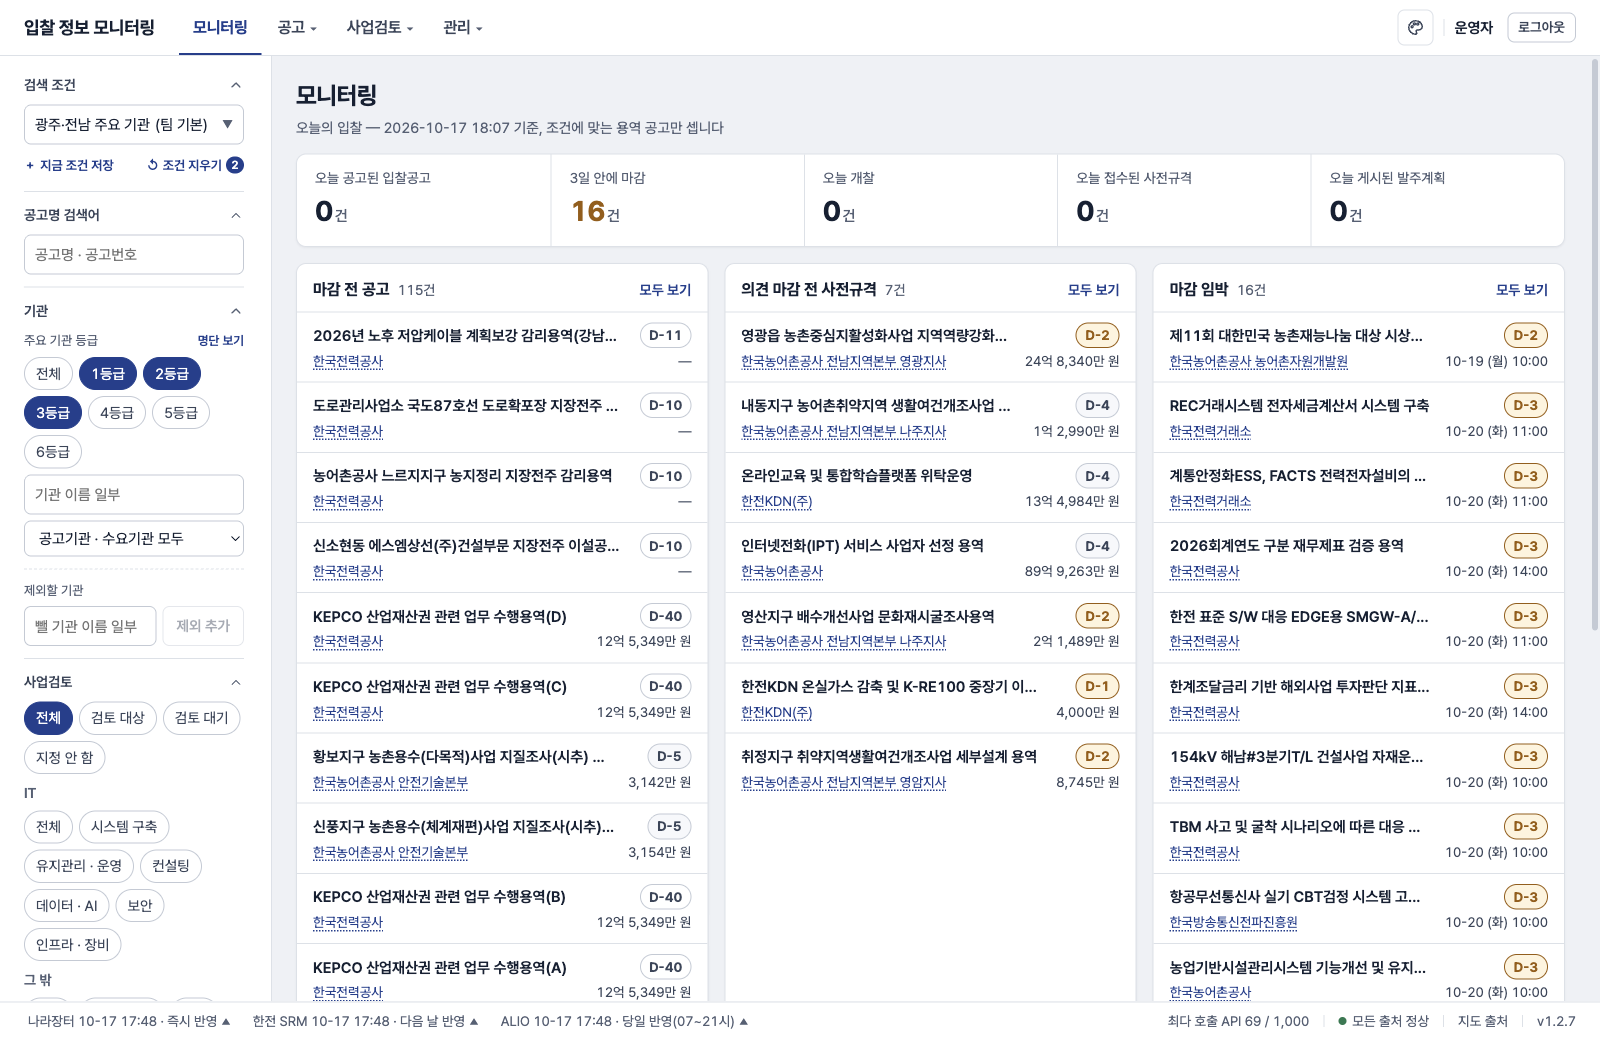Select the 유지관리 · 운영 chip
Screen dimensions: 1600x1040
click(79, 866)
